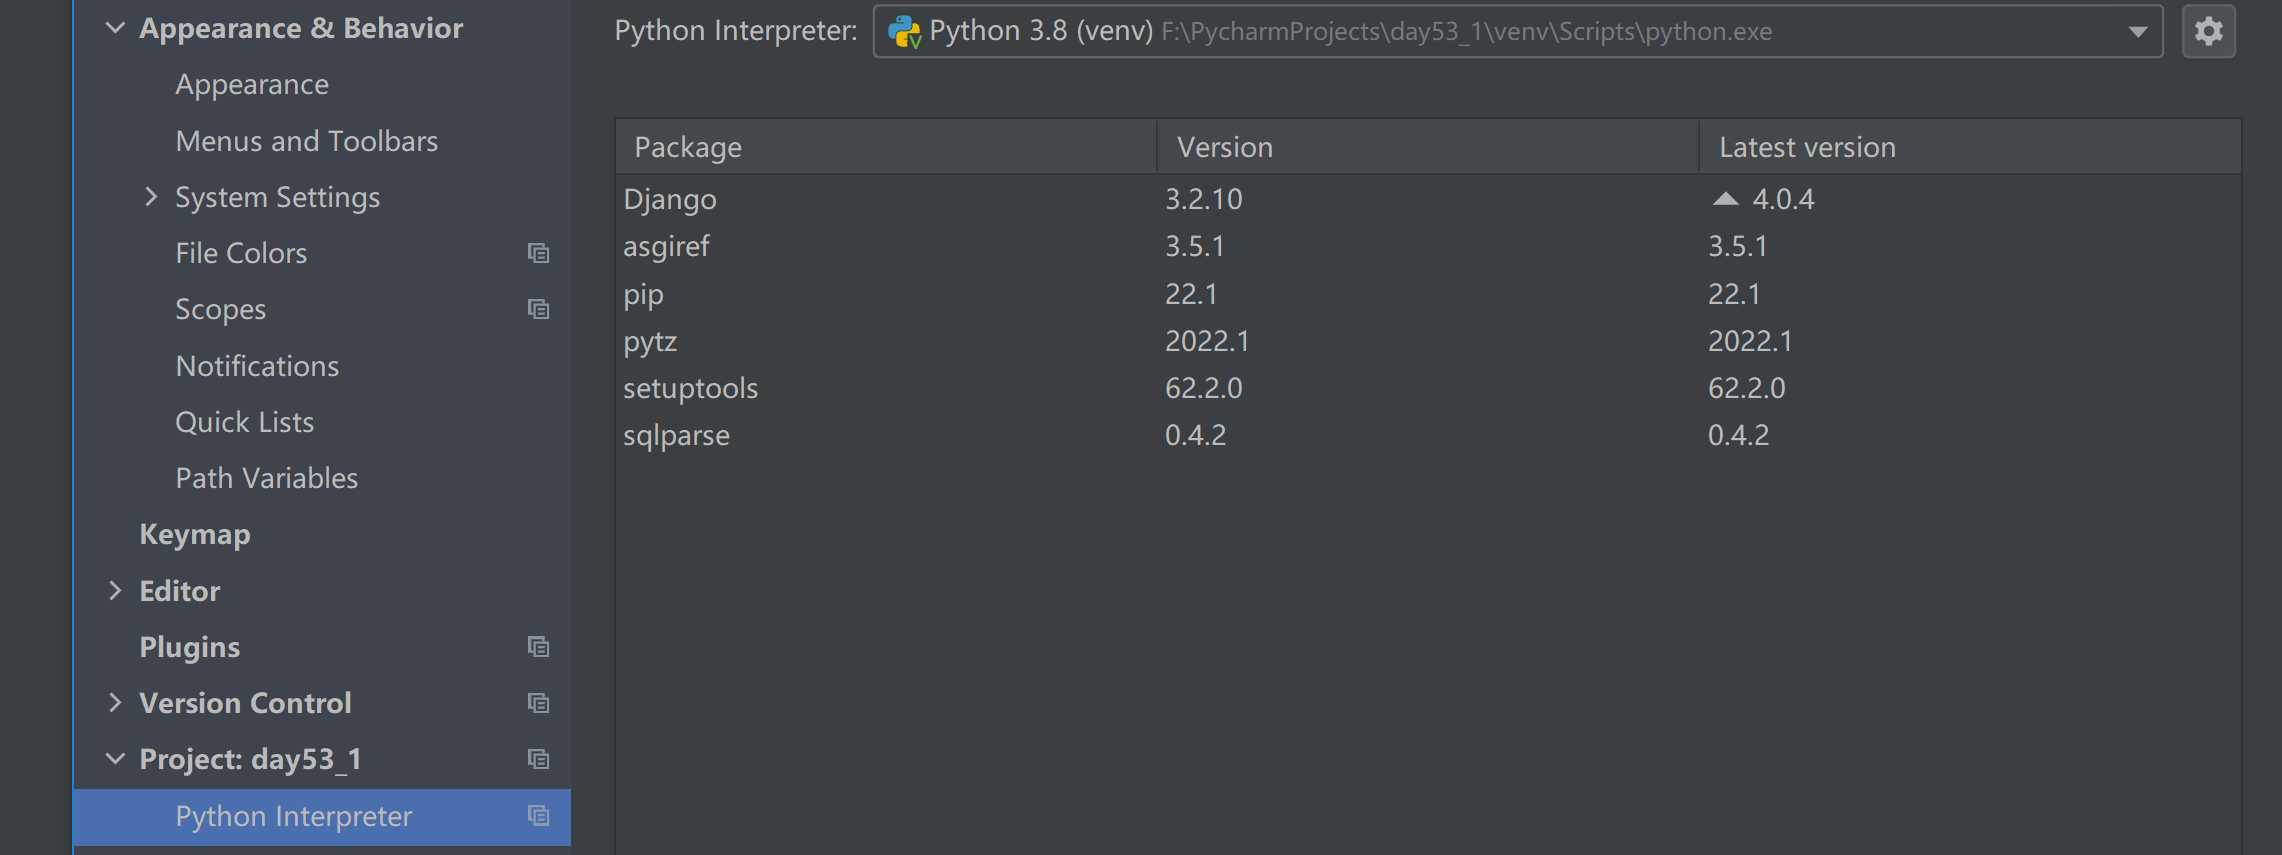Click project-level icon beside Python Interpreter
This screenshot has width=2282, height=855.
pyautogui.click(x=538, y=816)
